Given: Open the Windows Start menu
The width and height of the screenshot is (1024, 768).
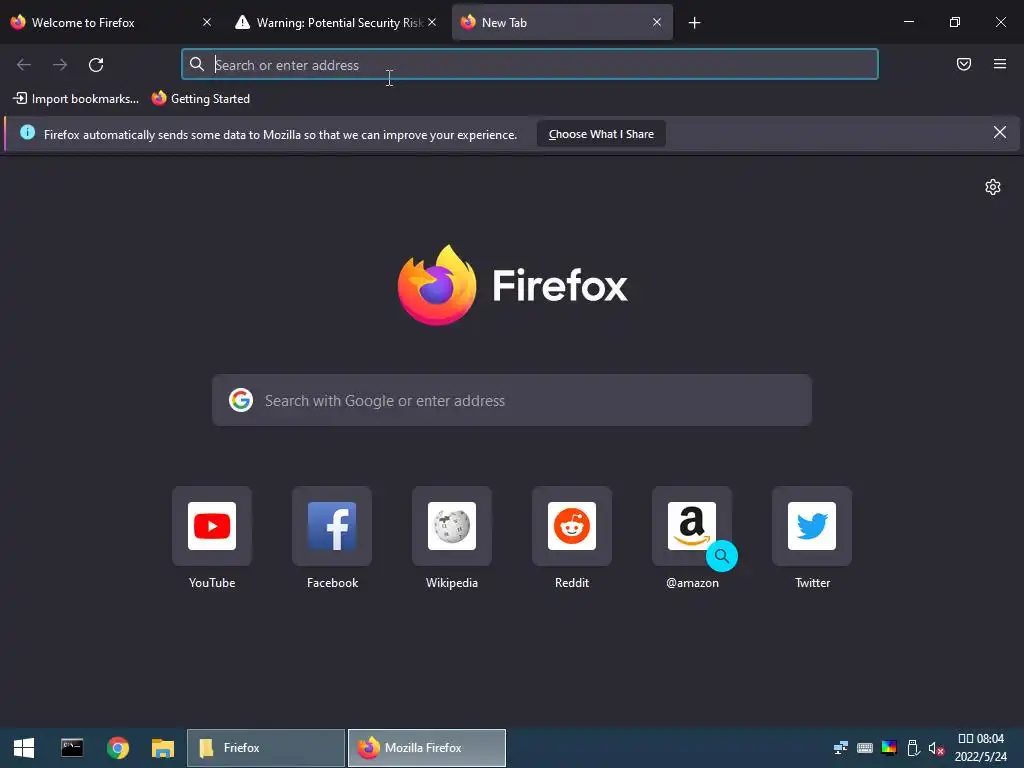Looking at the screenshot, I should 24,748.
